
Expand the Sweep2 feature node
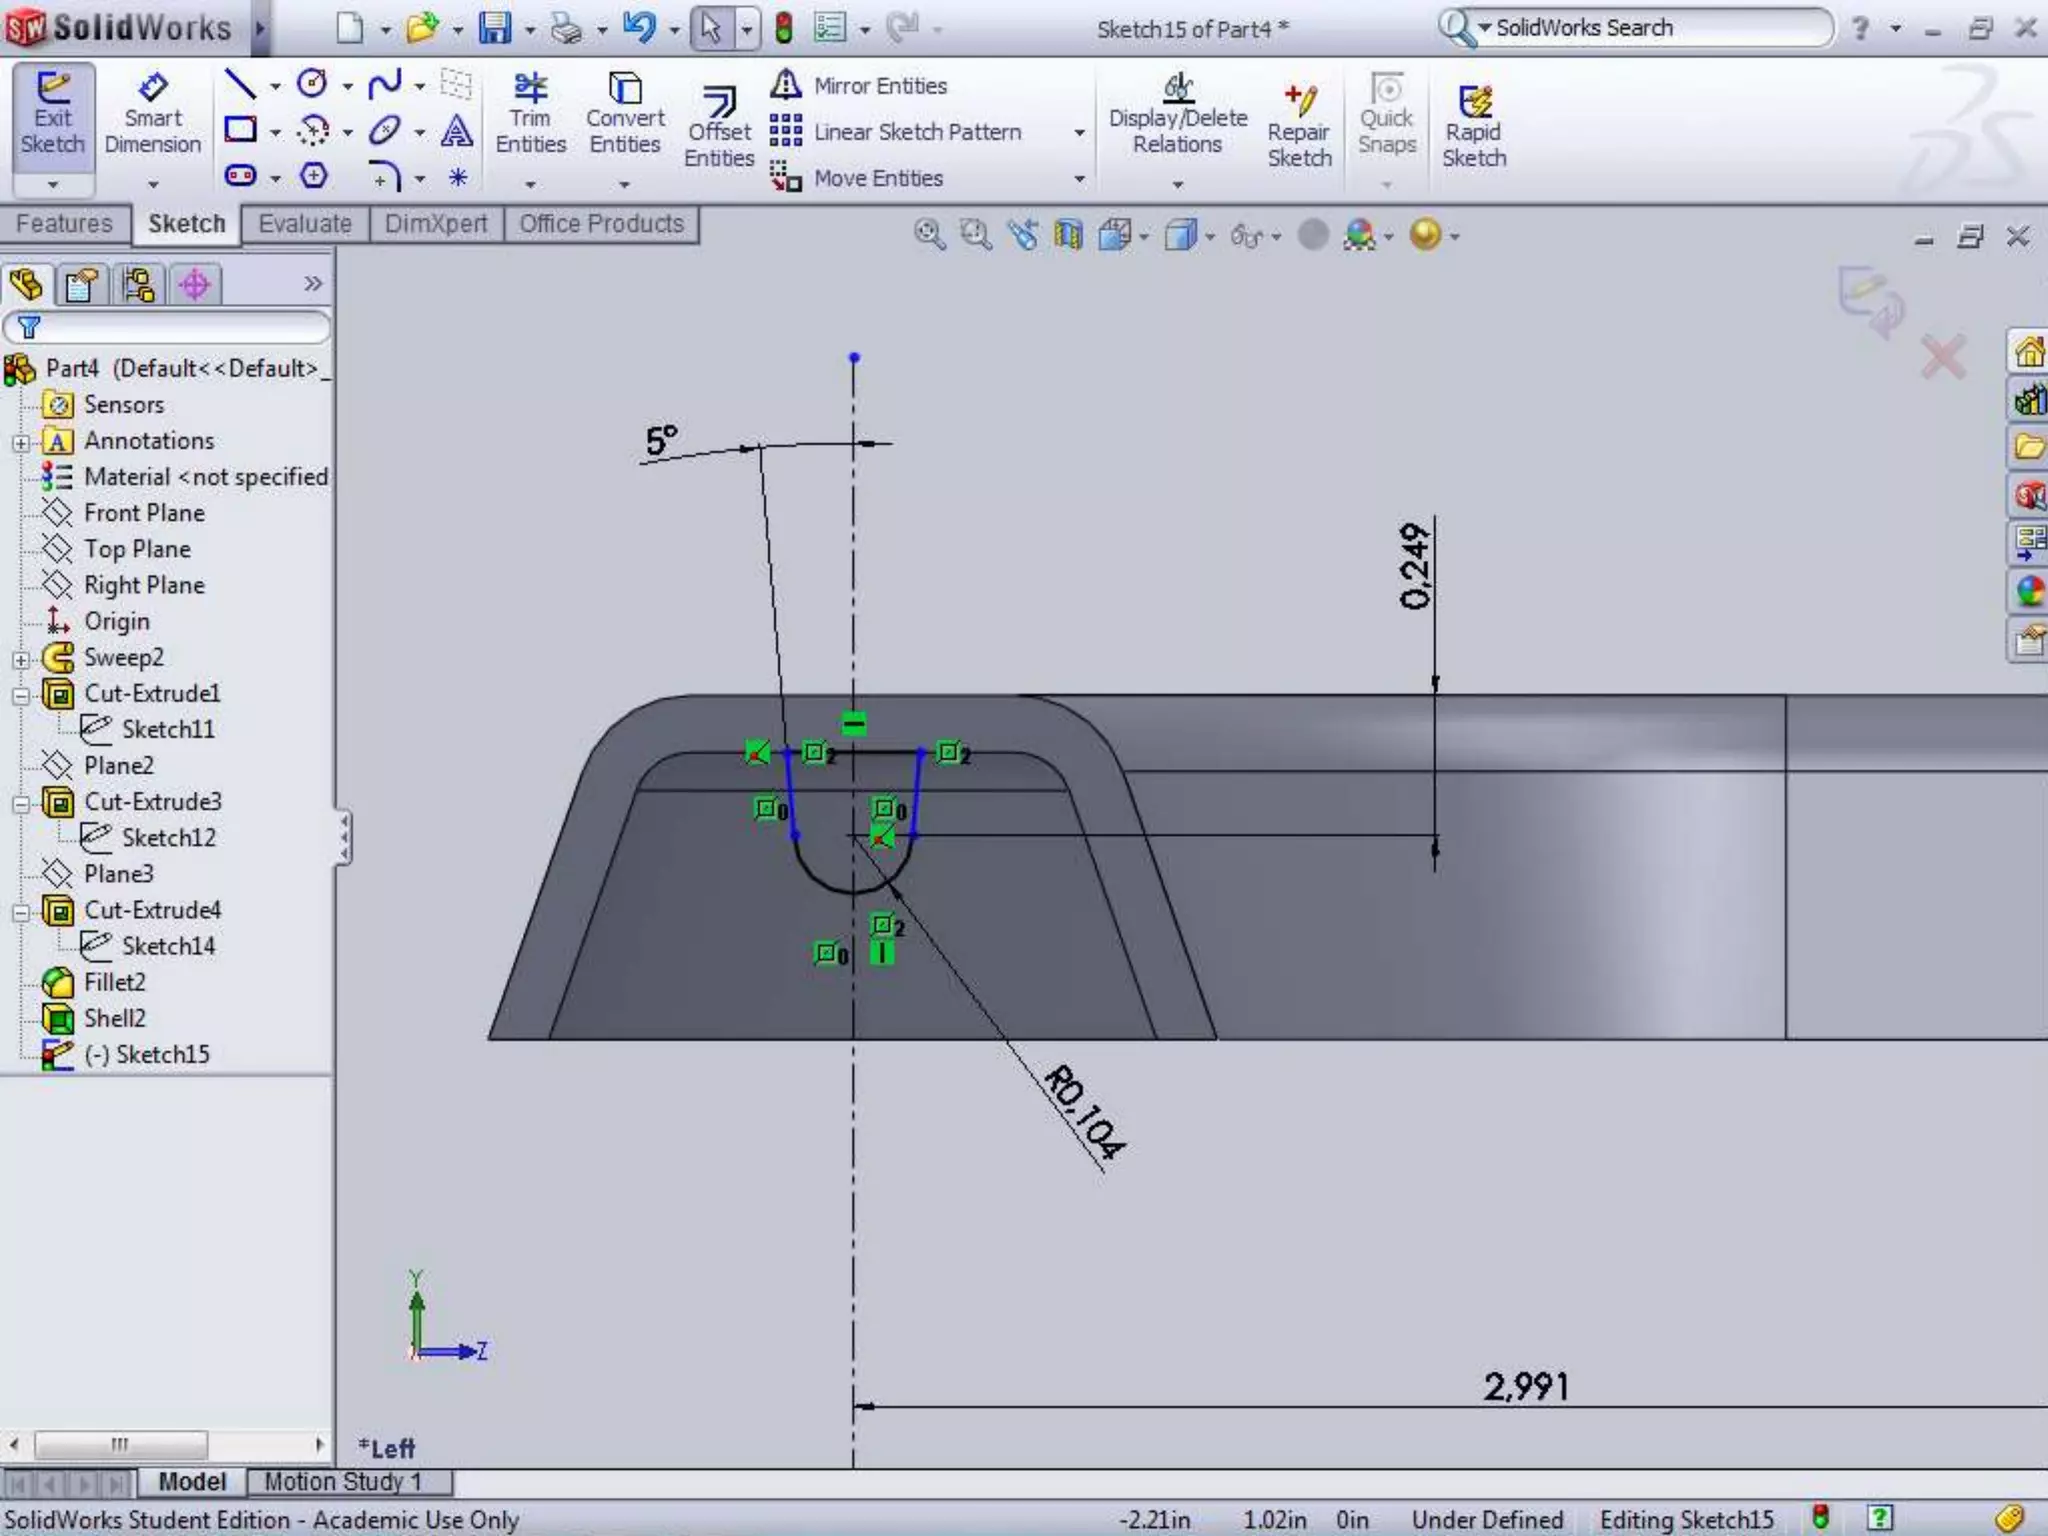(x=21, y=659)
